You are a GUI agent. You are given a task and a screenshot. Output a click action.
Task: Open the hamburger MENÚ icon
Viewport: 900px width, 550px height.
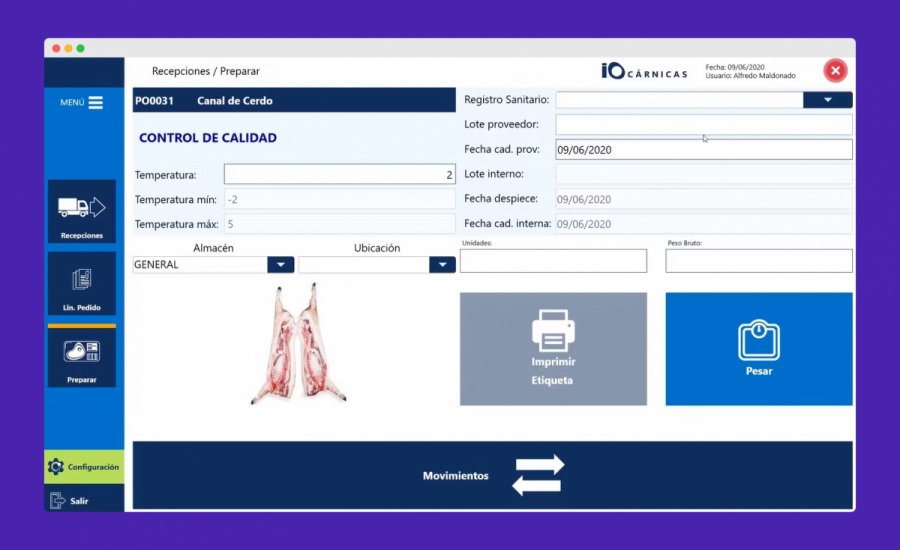tap(95, 102)
